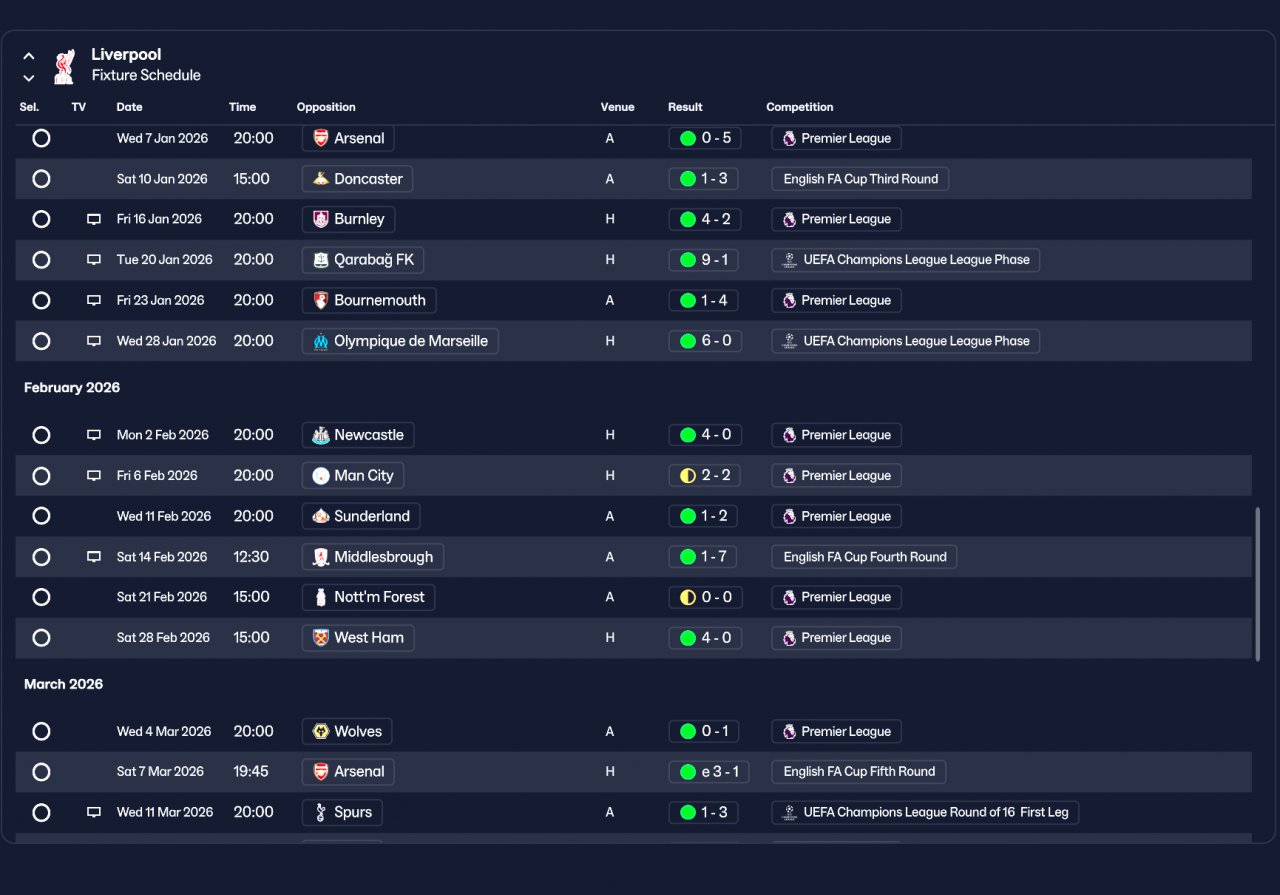Sort fixtures by the Competition column header
This screenshot has width=1280, height=895.
coord(800,107)
